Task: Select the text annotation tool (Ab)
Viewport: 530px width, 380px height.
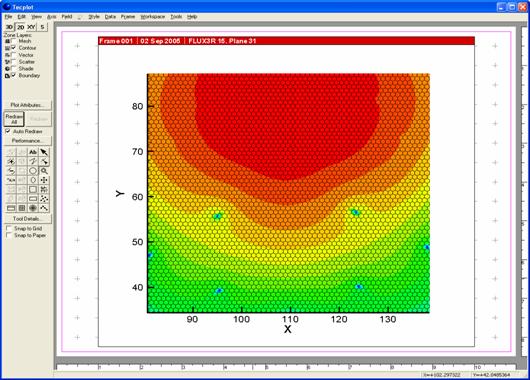Action: click(x=33, y=152)
